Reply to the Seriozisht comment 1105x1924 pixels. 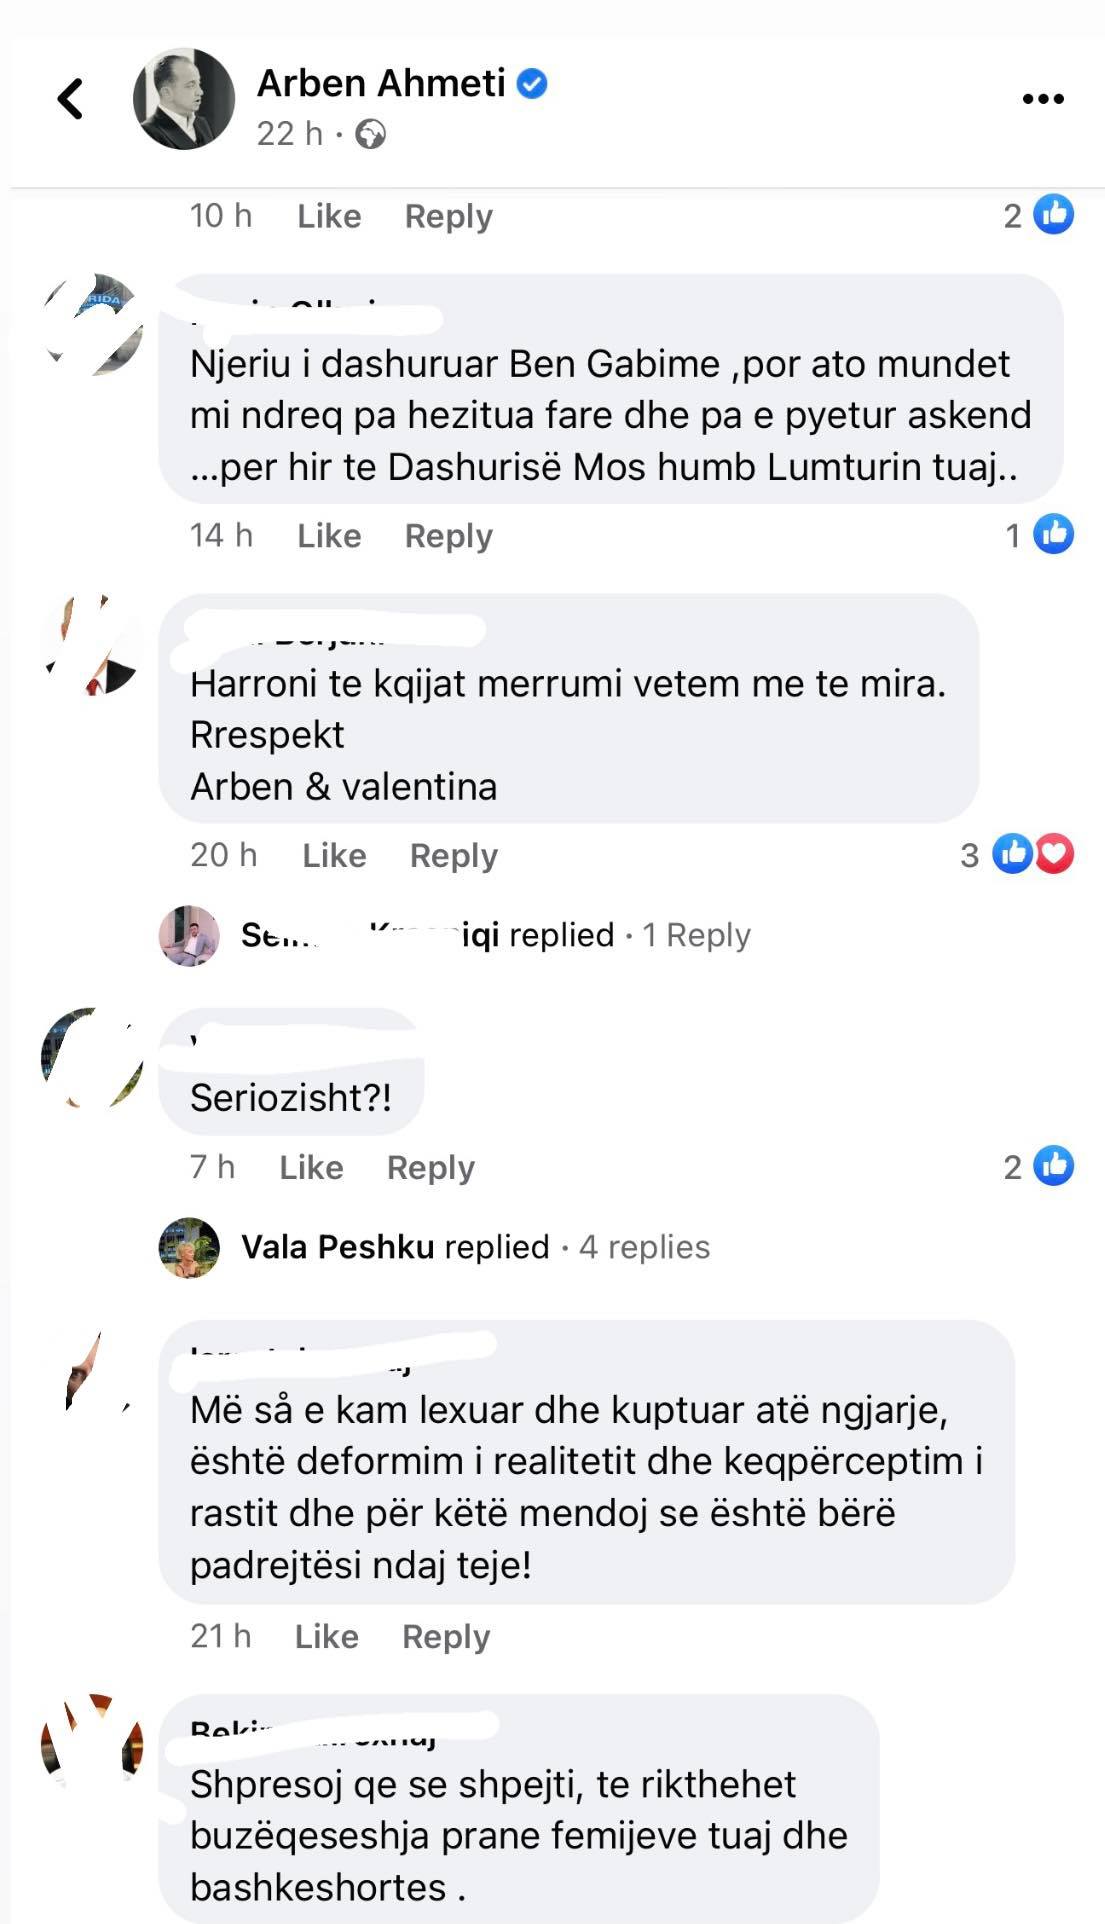click(x=431, y=1168)
